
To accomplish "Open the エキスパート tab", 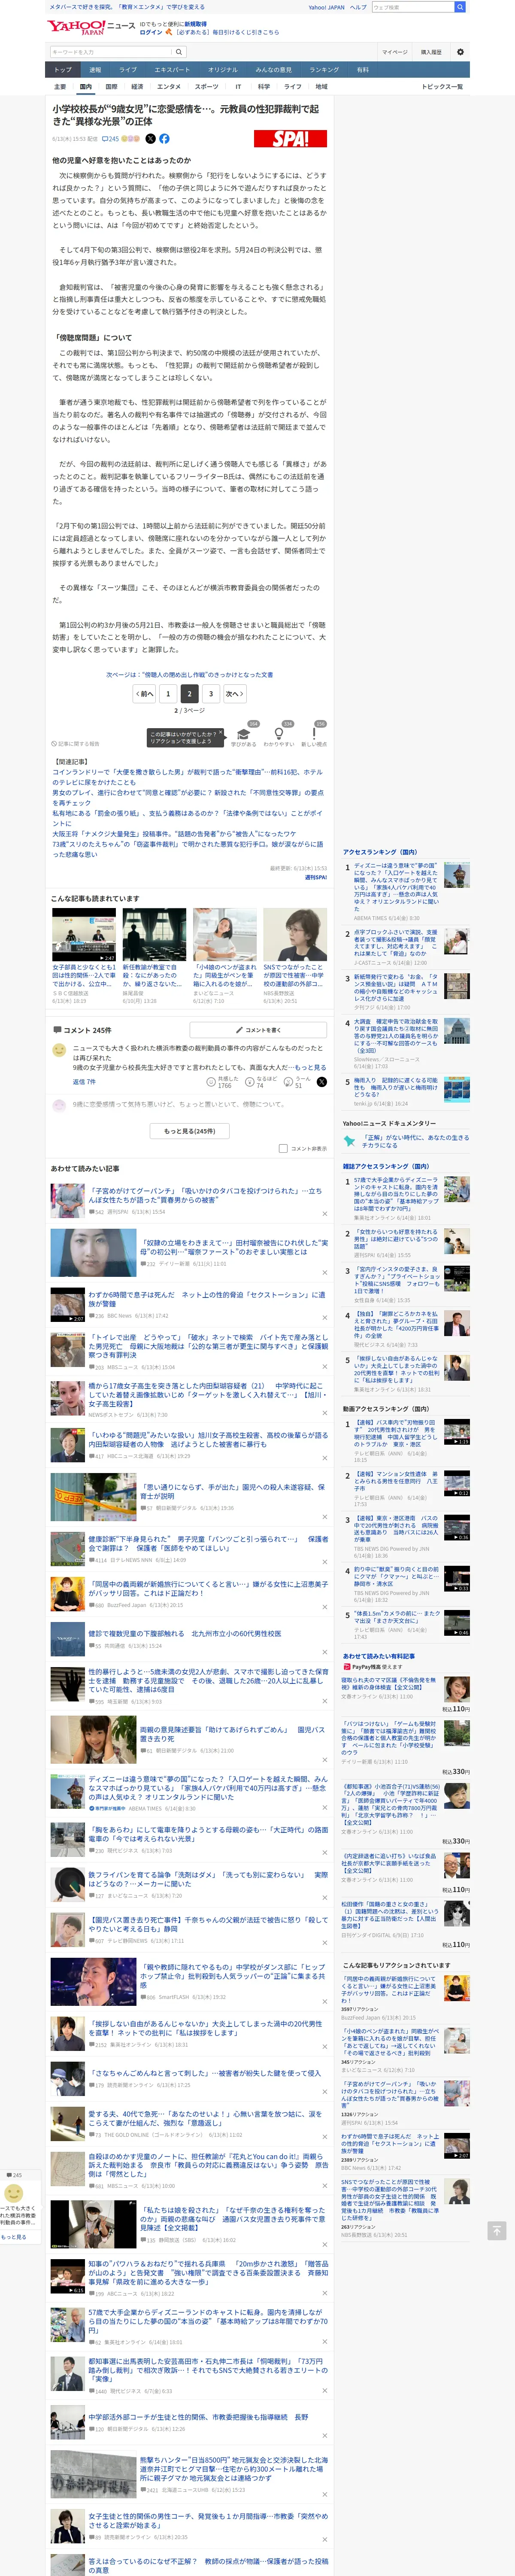I will click(x=172, y=70).
